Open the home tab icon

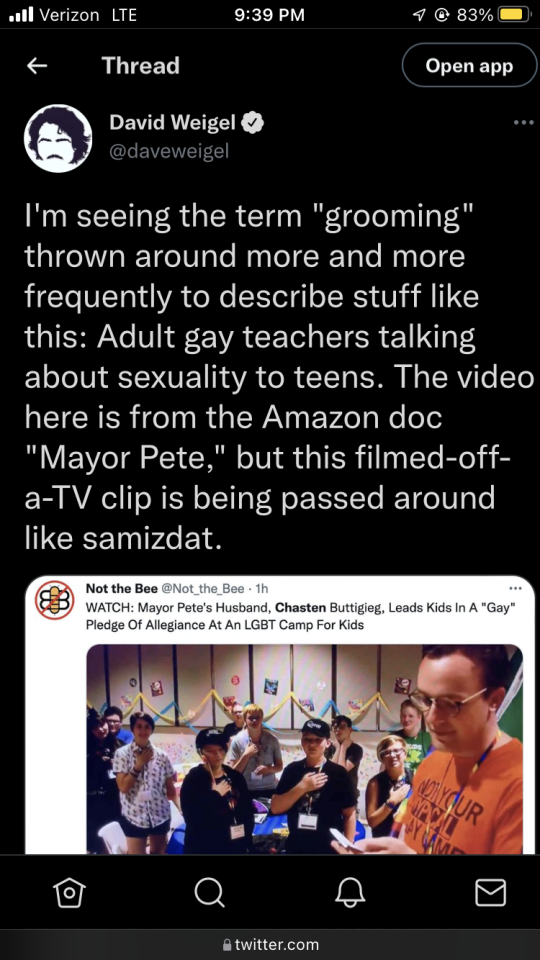(69, 892)
